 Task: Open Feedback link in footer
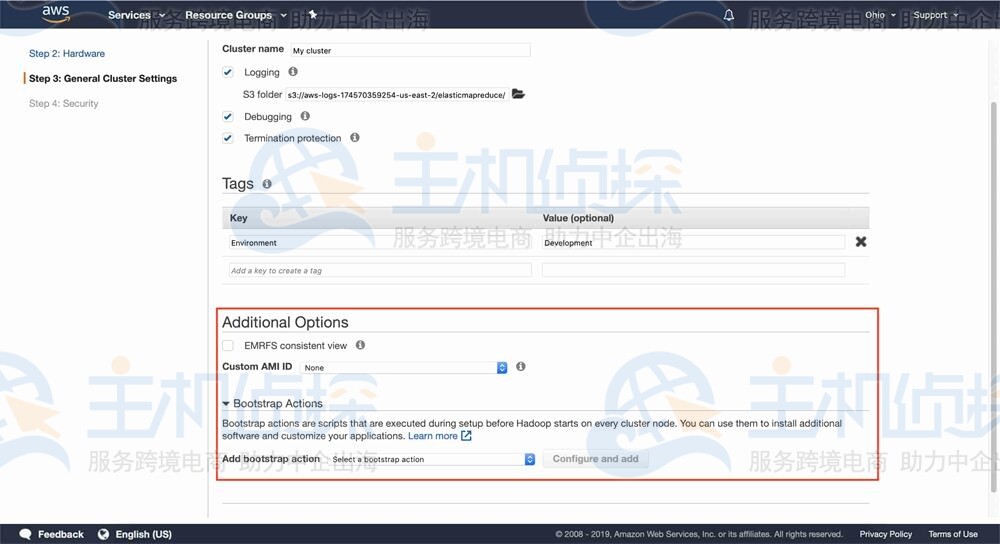(61, 534)
